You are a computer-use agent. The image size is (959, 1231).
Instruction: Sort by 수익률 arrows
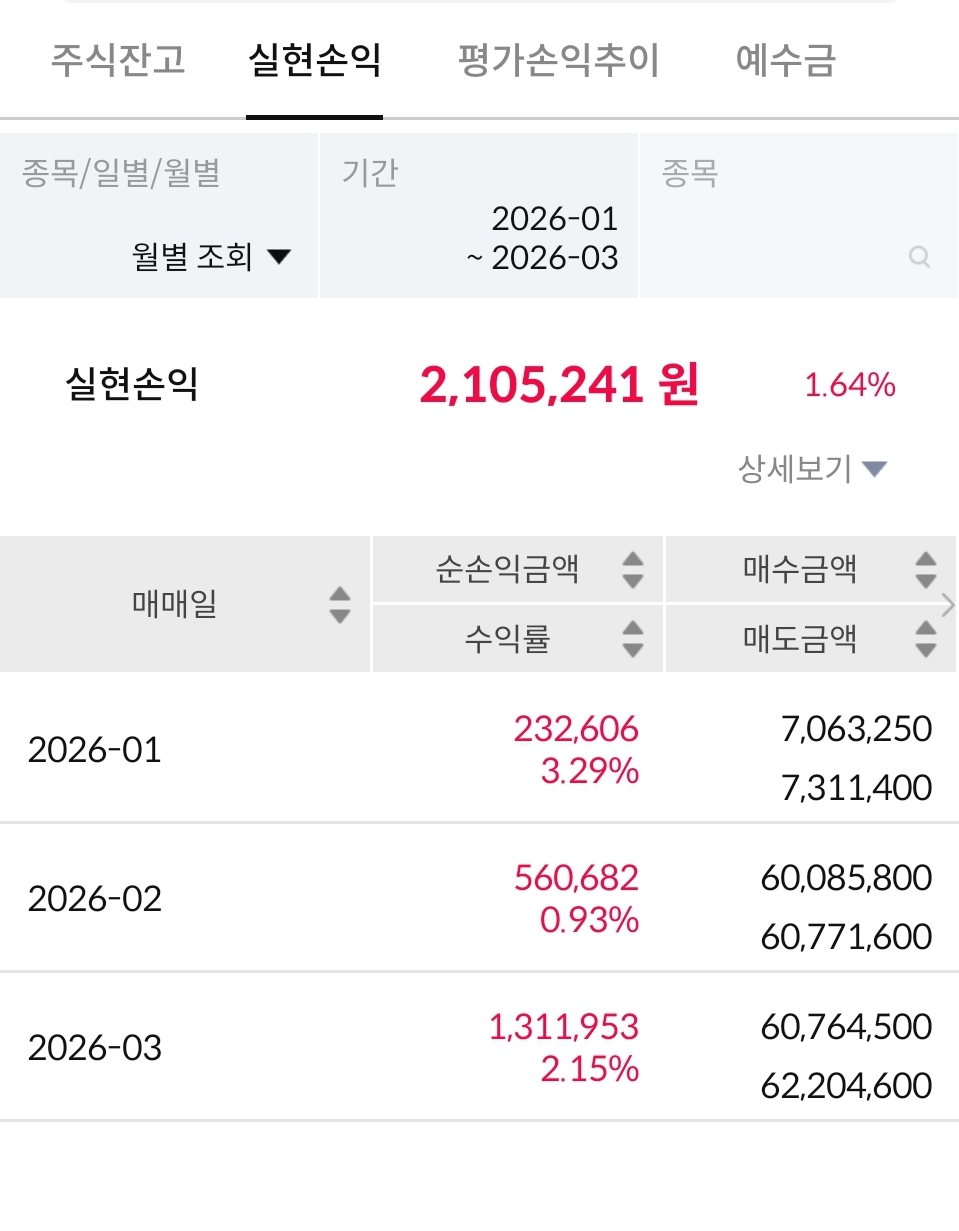[632, 638]
